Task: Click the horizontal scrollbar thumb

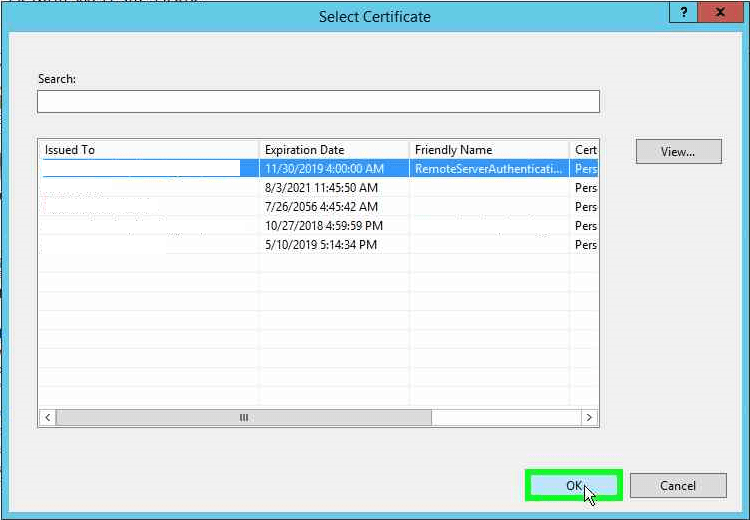Action: 244,417
